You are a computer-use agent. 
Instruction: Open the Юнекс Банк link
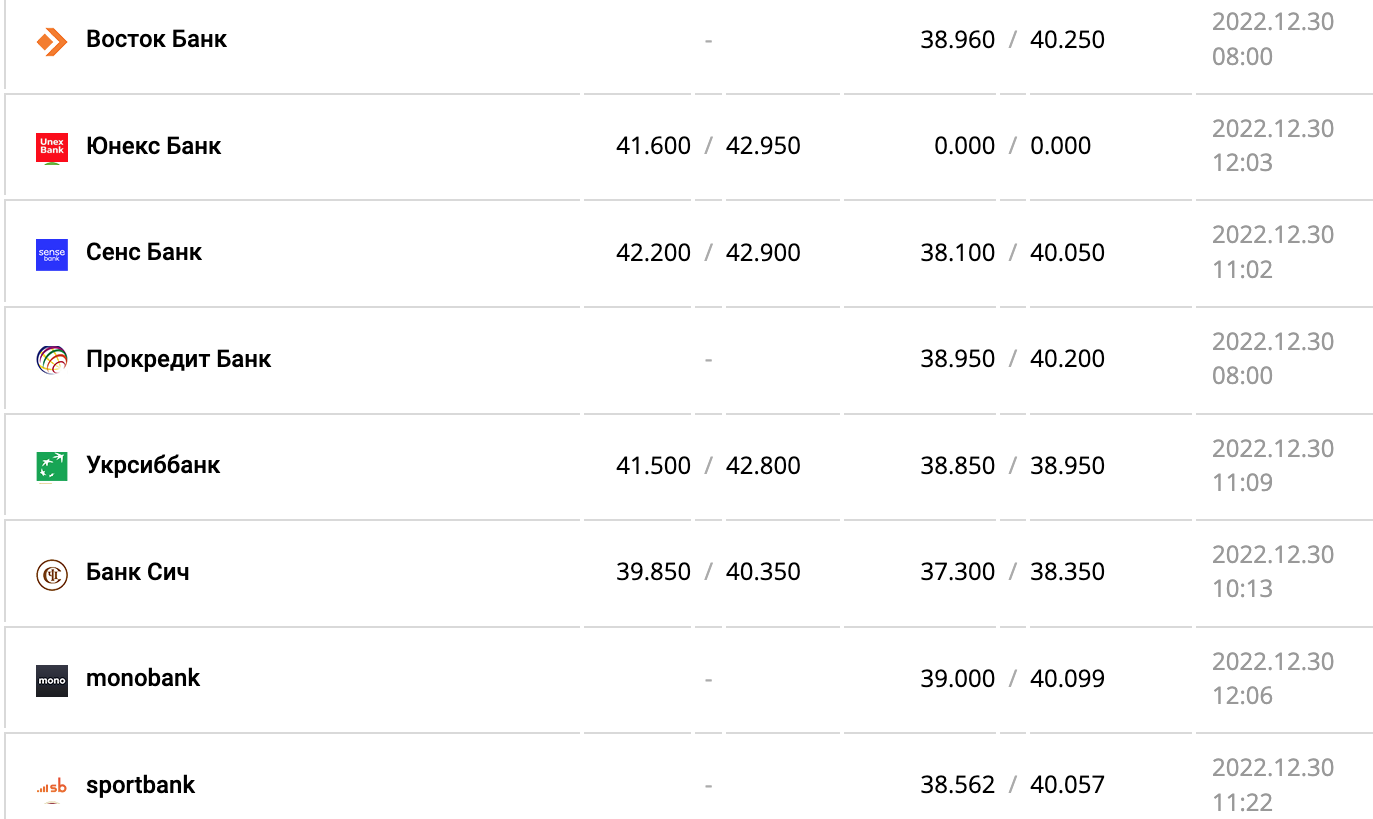pos(153,146)
